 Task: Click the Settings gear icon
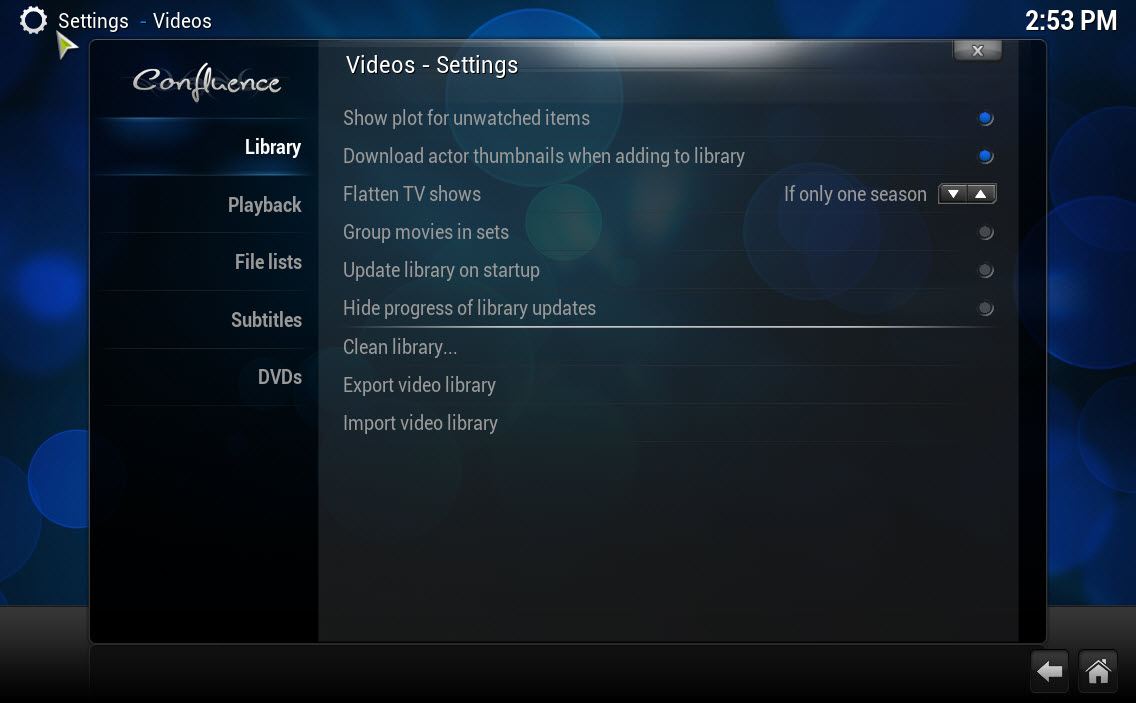pyautogui.click(x=33, y=20)
